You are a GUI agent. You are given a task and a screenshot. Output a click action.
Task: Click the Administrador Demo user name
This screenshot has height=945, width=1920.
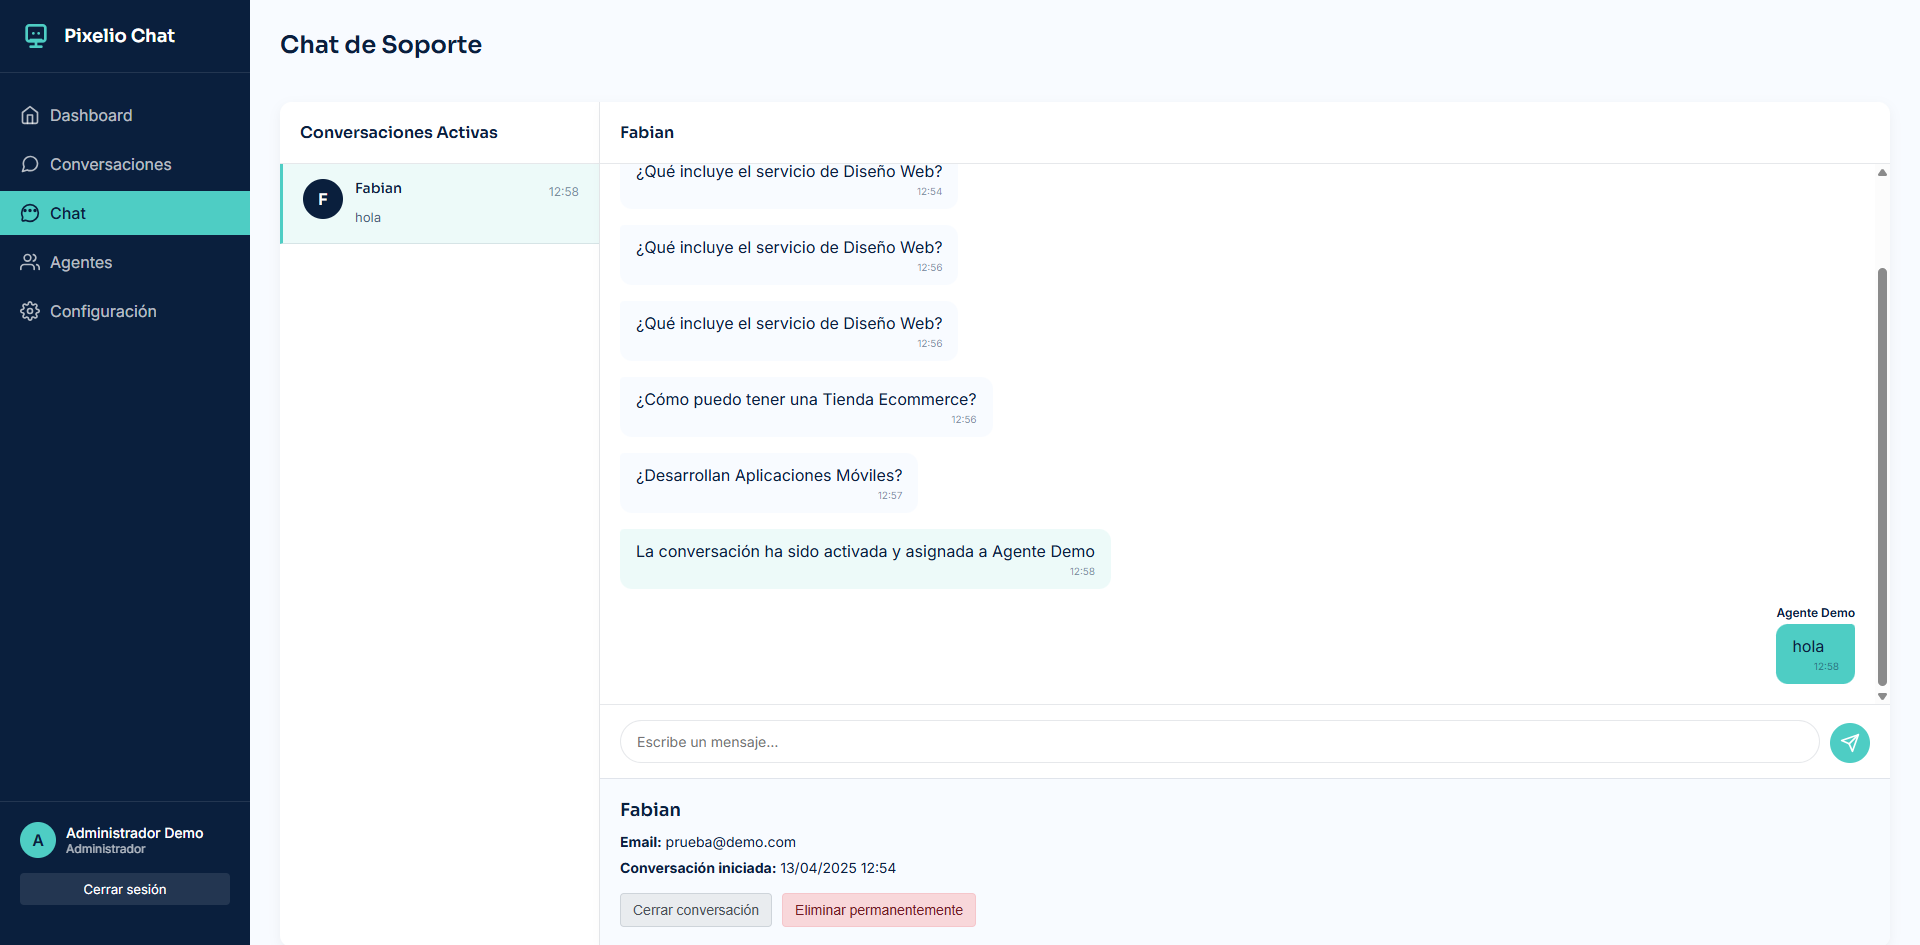135,833
